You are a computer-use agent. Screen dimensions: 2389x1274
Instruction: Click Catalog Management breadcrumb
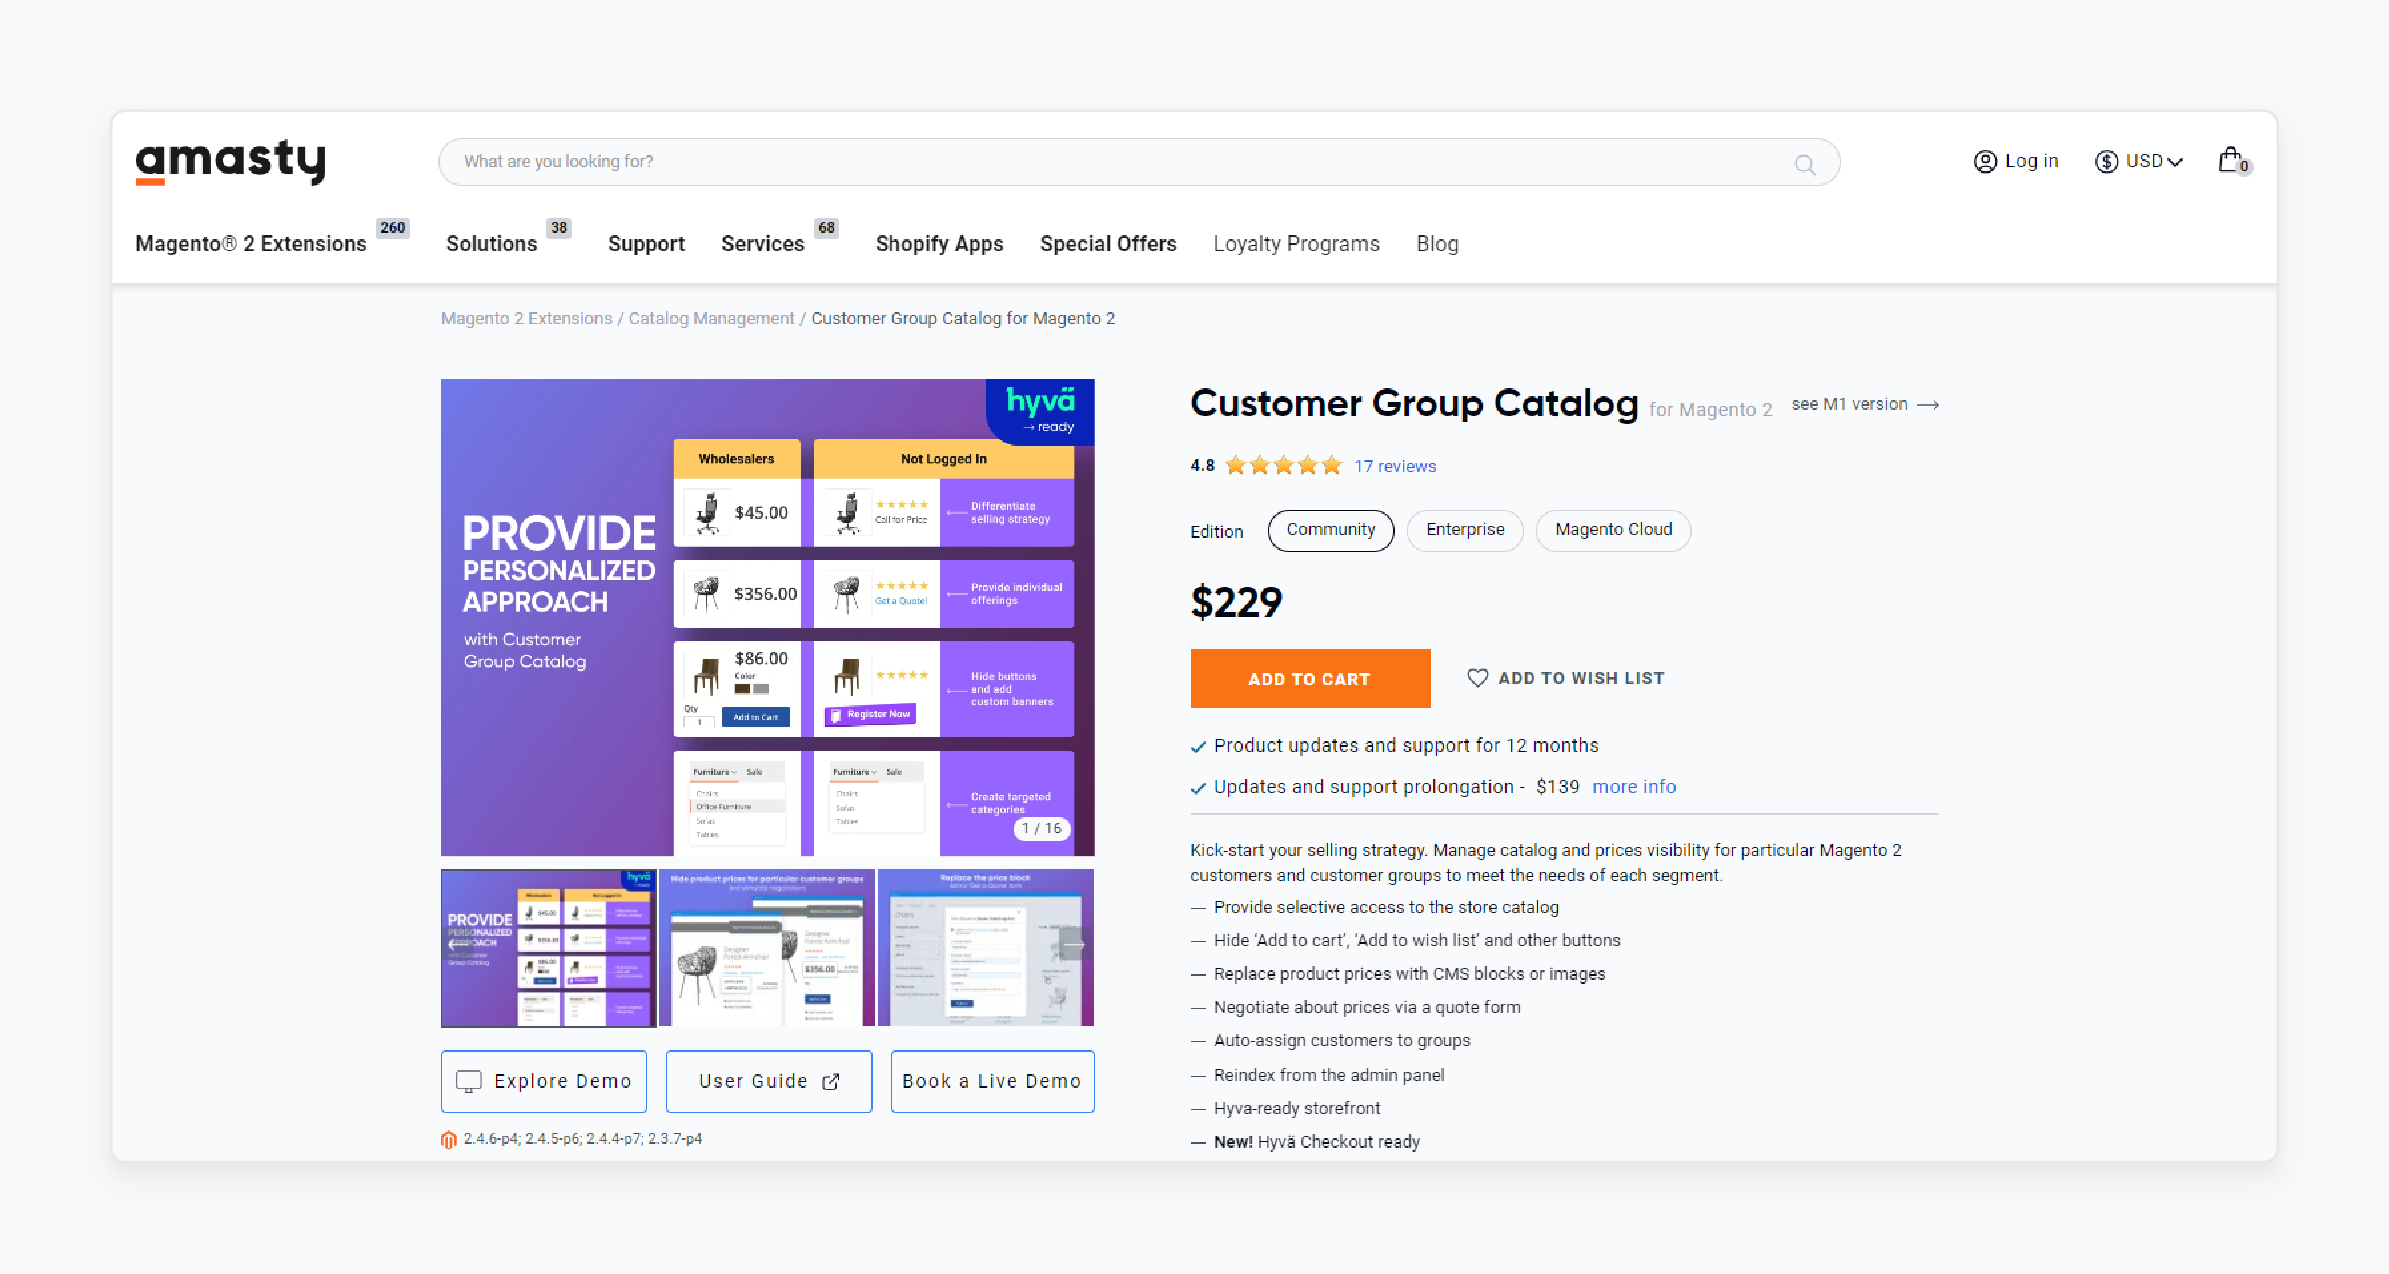tap(711, 318)
